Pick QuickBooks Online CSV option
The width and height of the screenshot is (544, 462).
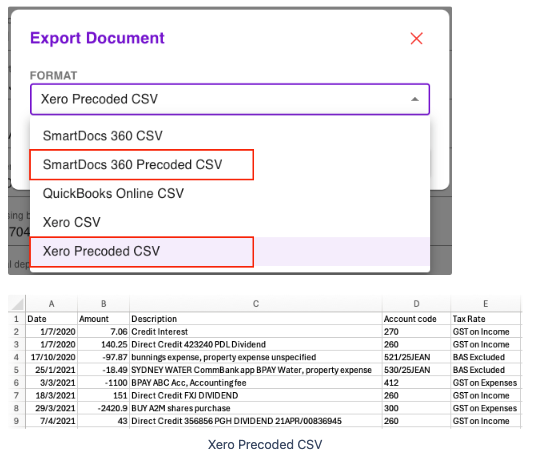tap(230, 194)
